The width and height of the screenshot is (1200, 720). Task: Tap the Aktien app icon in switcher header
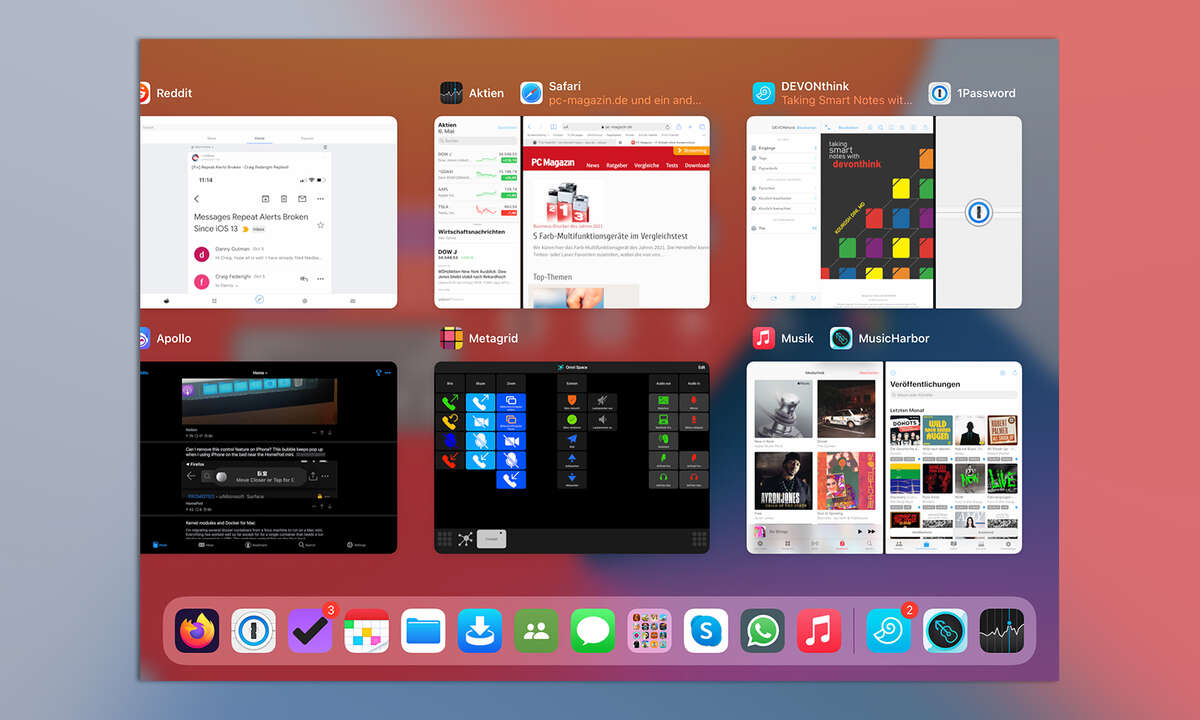(x=451, y=93)
